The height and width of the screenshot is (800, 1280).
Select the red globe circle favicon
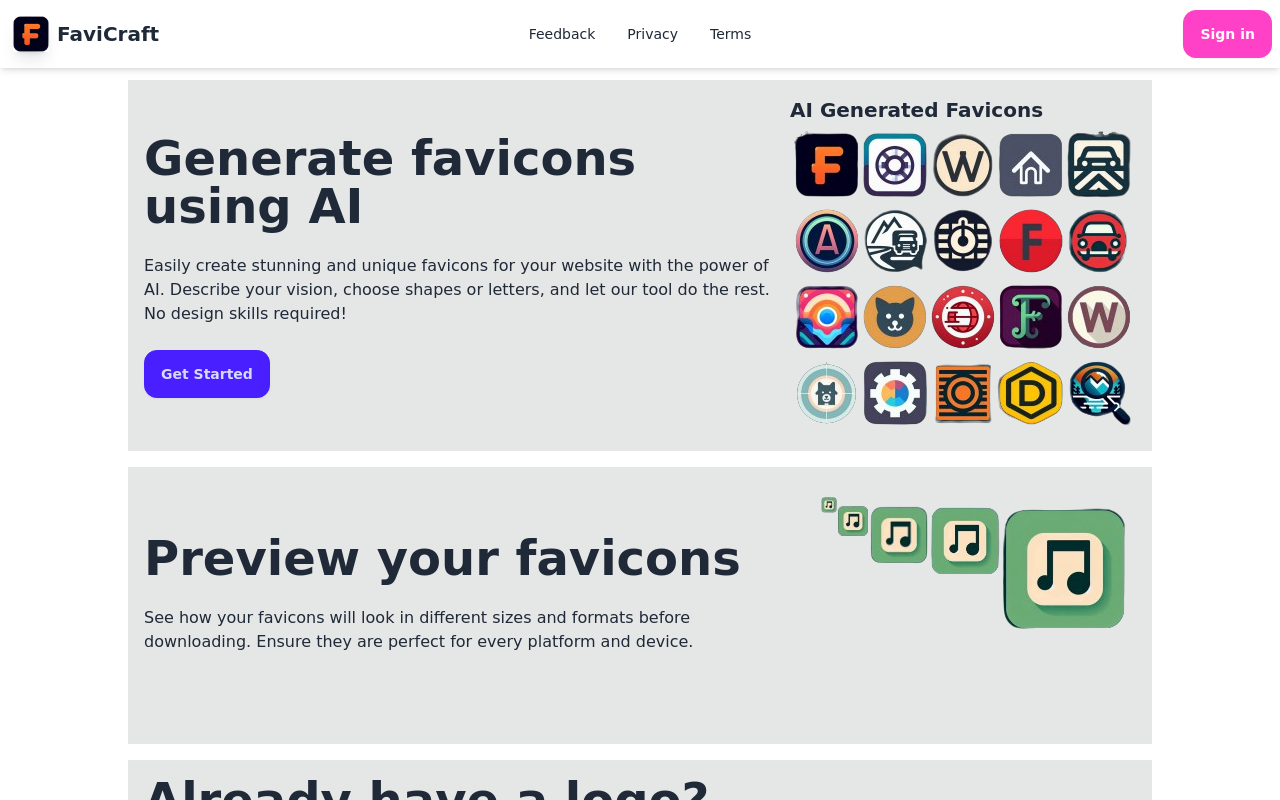(x=963, y=317)
